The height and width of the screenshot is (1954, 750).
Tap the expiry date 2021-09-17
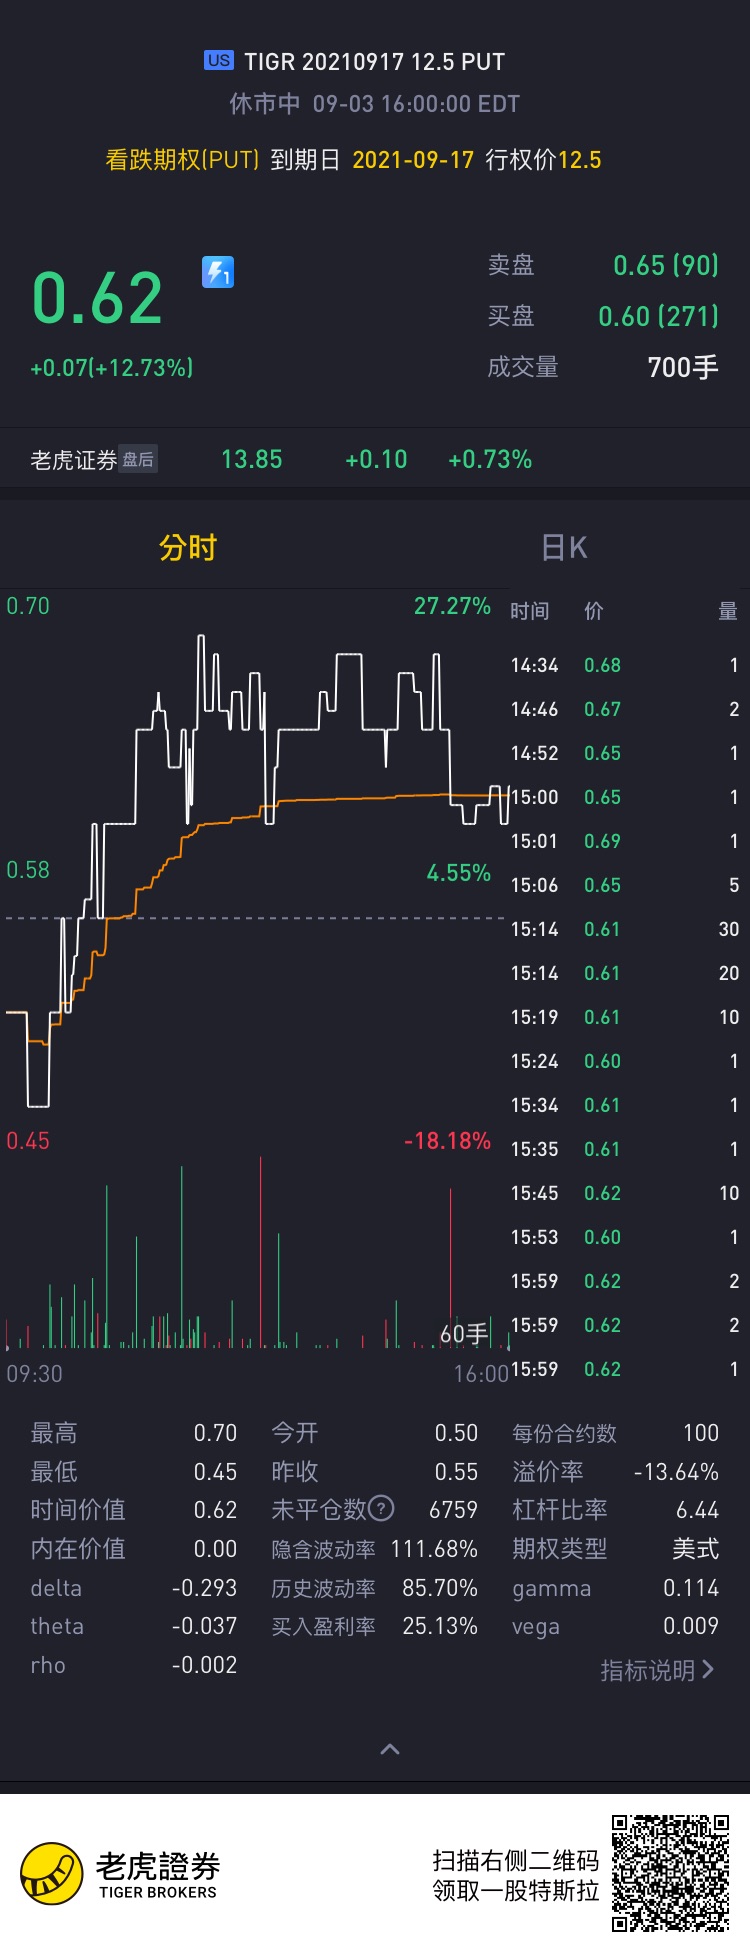[x=413, y=160]
